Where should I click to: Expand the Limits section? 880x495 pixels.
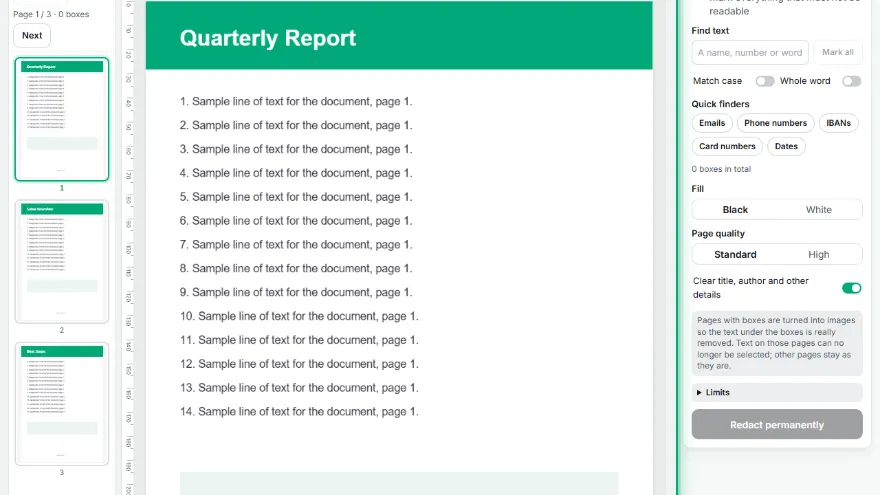coord(777,392)
